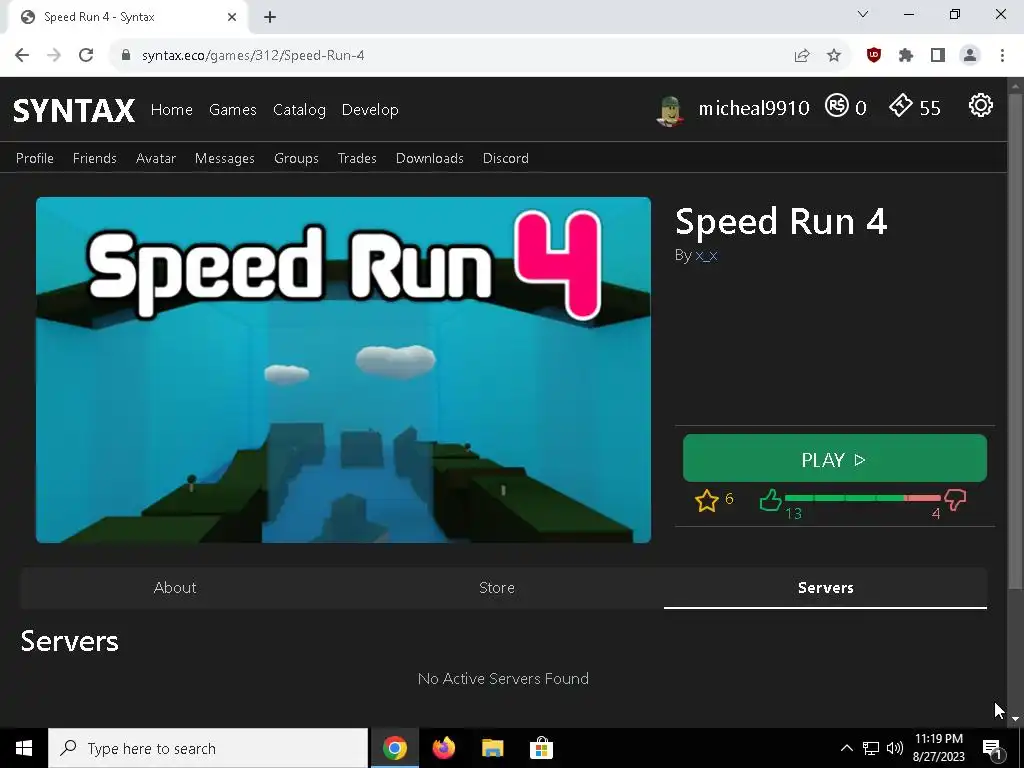Favorite the game with the star icon

[x=707, y=501]
